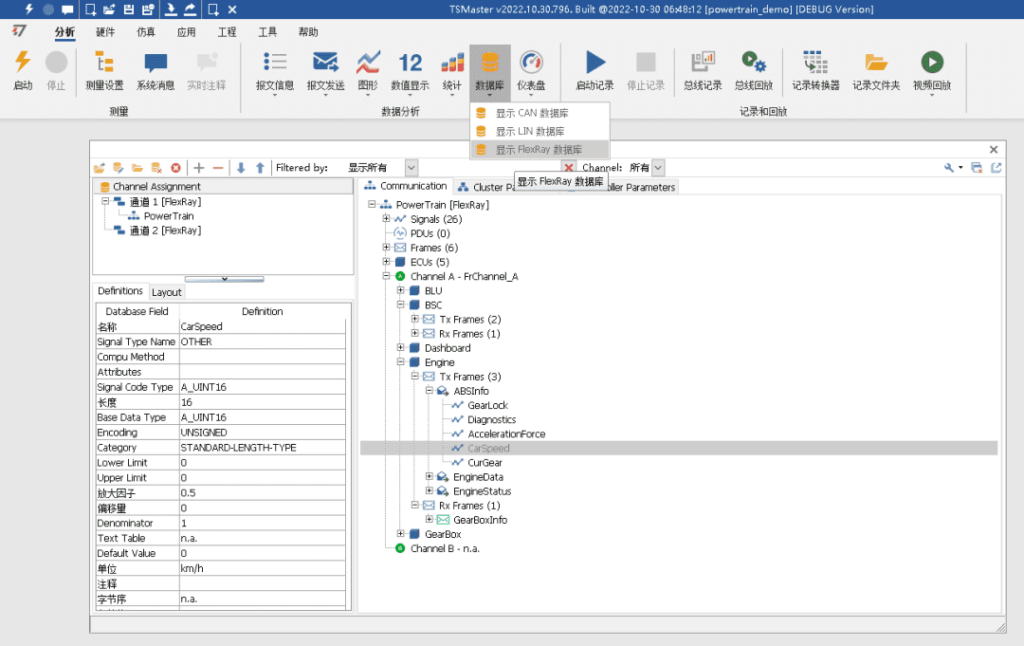Image resolution: width=1024 pixels, height=646 pixels.
Task: Collapse the Channel A - FrChannel_A node
Action: tap(386, 276)
